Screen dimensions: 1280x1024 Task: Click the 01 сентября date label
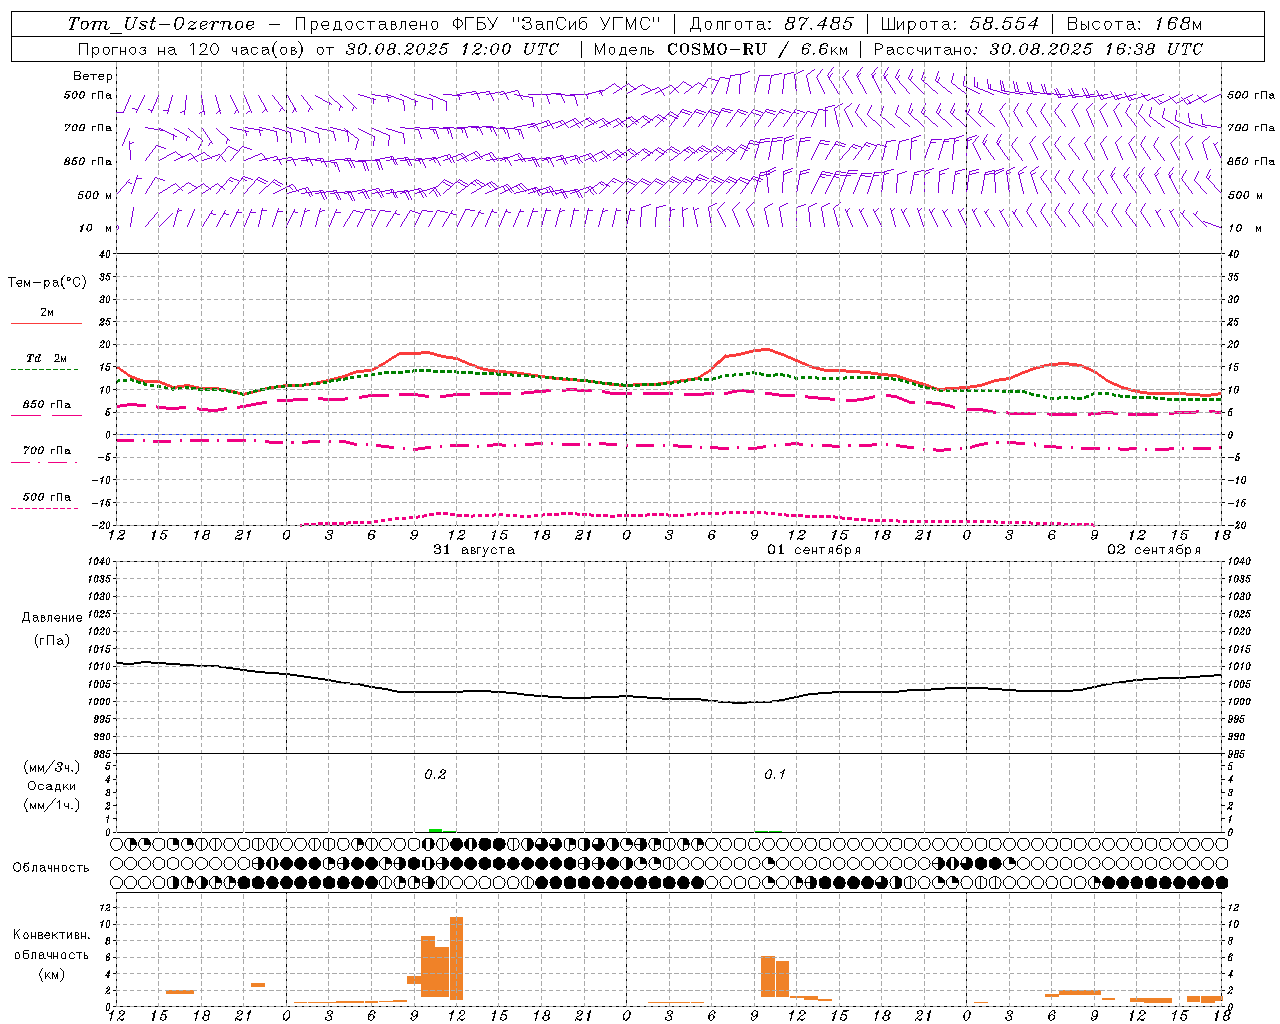pos(814,550)
